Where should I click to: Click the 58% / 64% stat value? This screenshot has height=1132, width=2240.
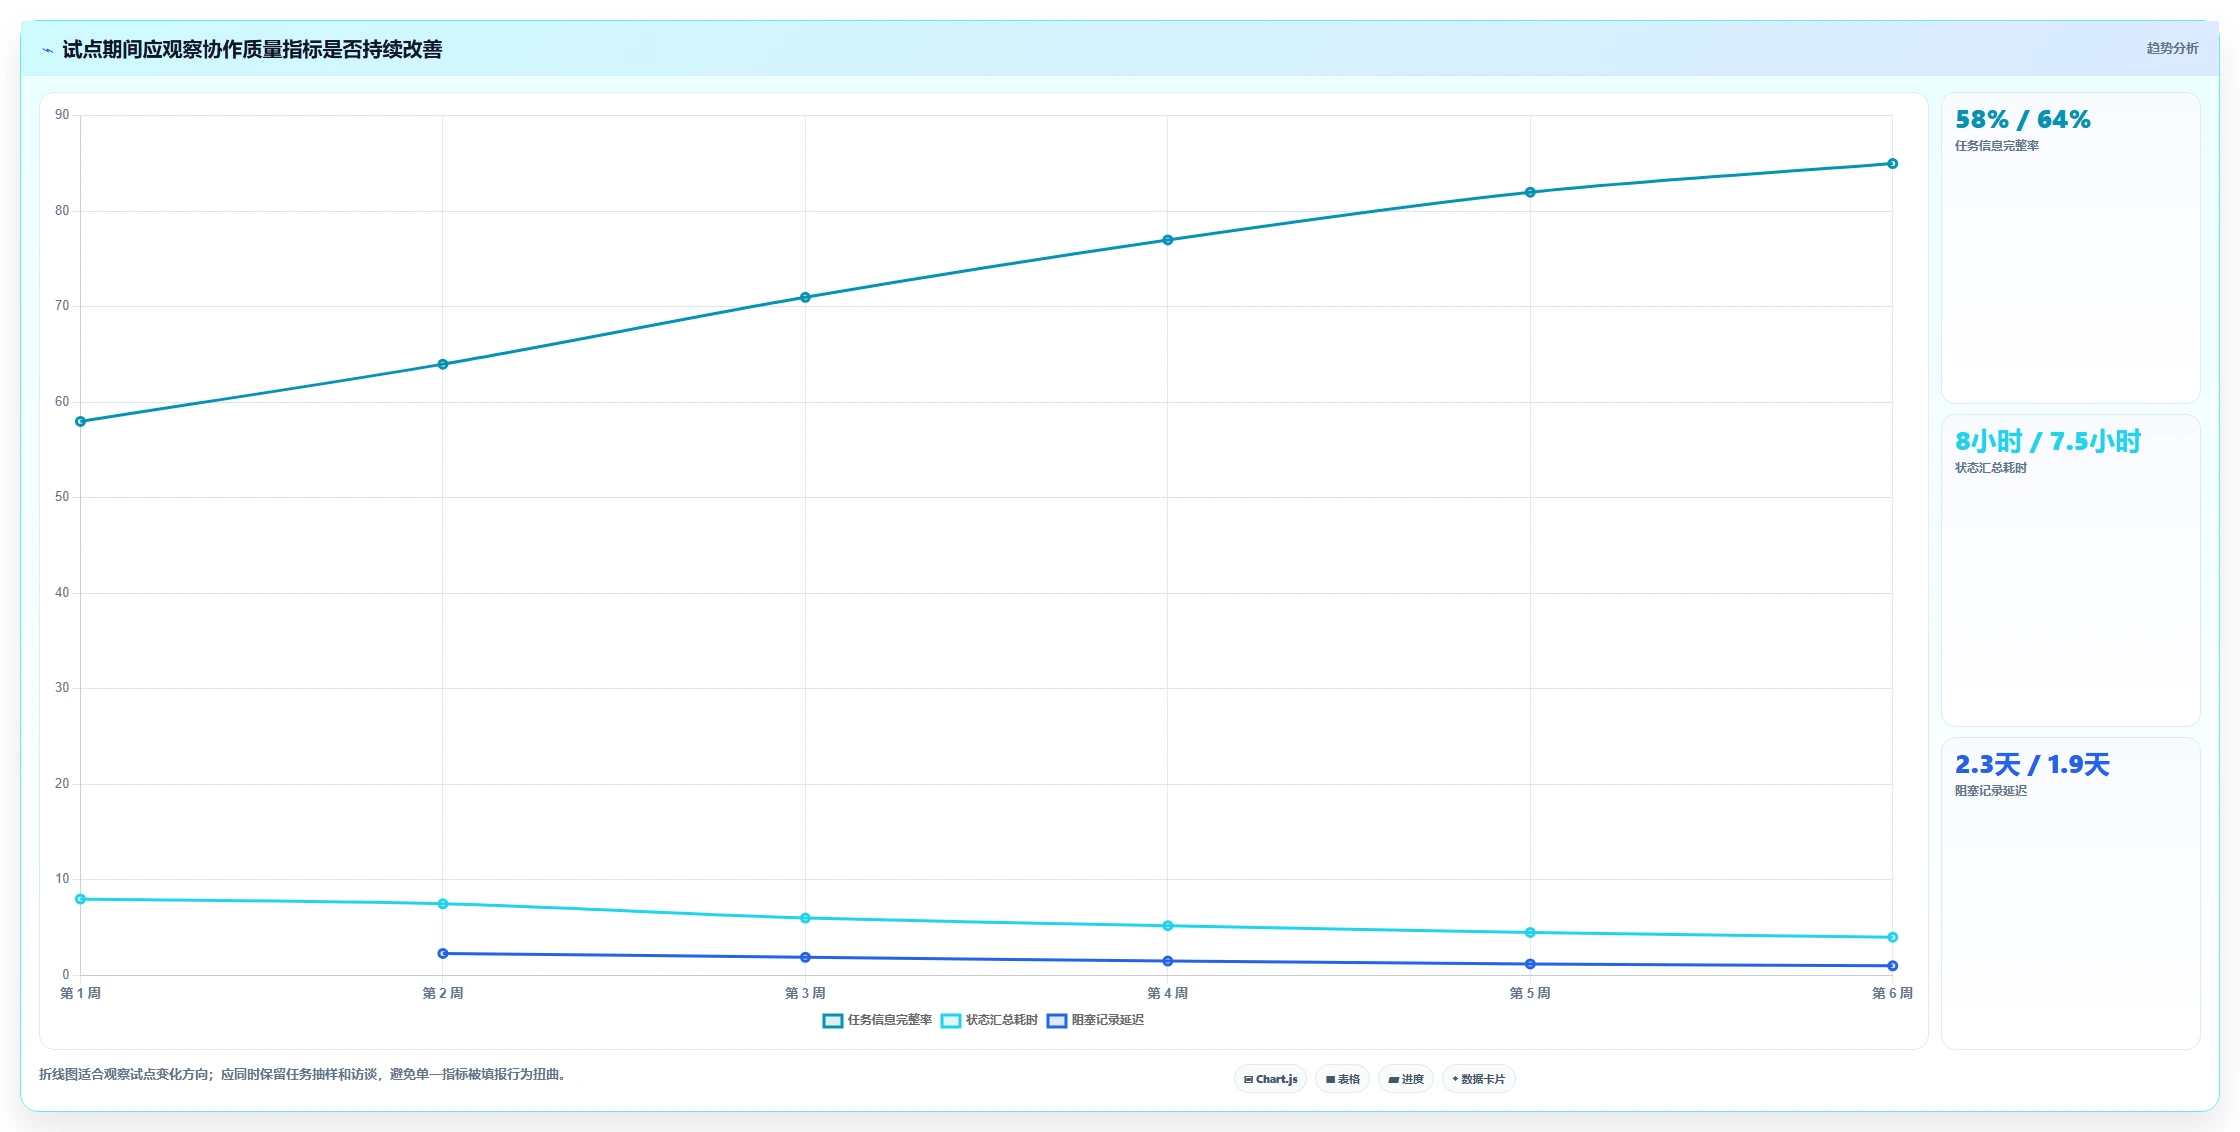click(x=2022, y=120)
